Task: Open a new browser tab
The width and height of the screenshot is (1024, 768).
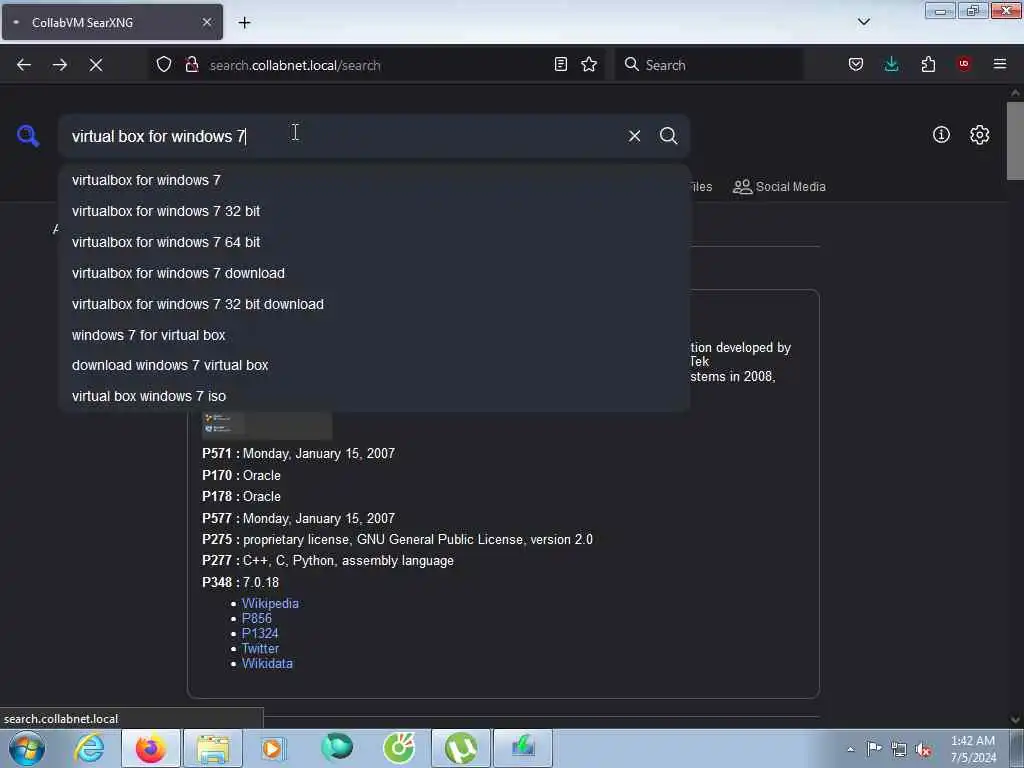Action: 244,23
